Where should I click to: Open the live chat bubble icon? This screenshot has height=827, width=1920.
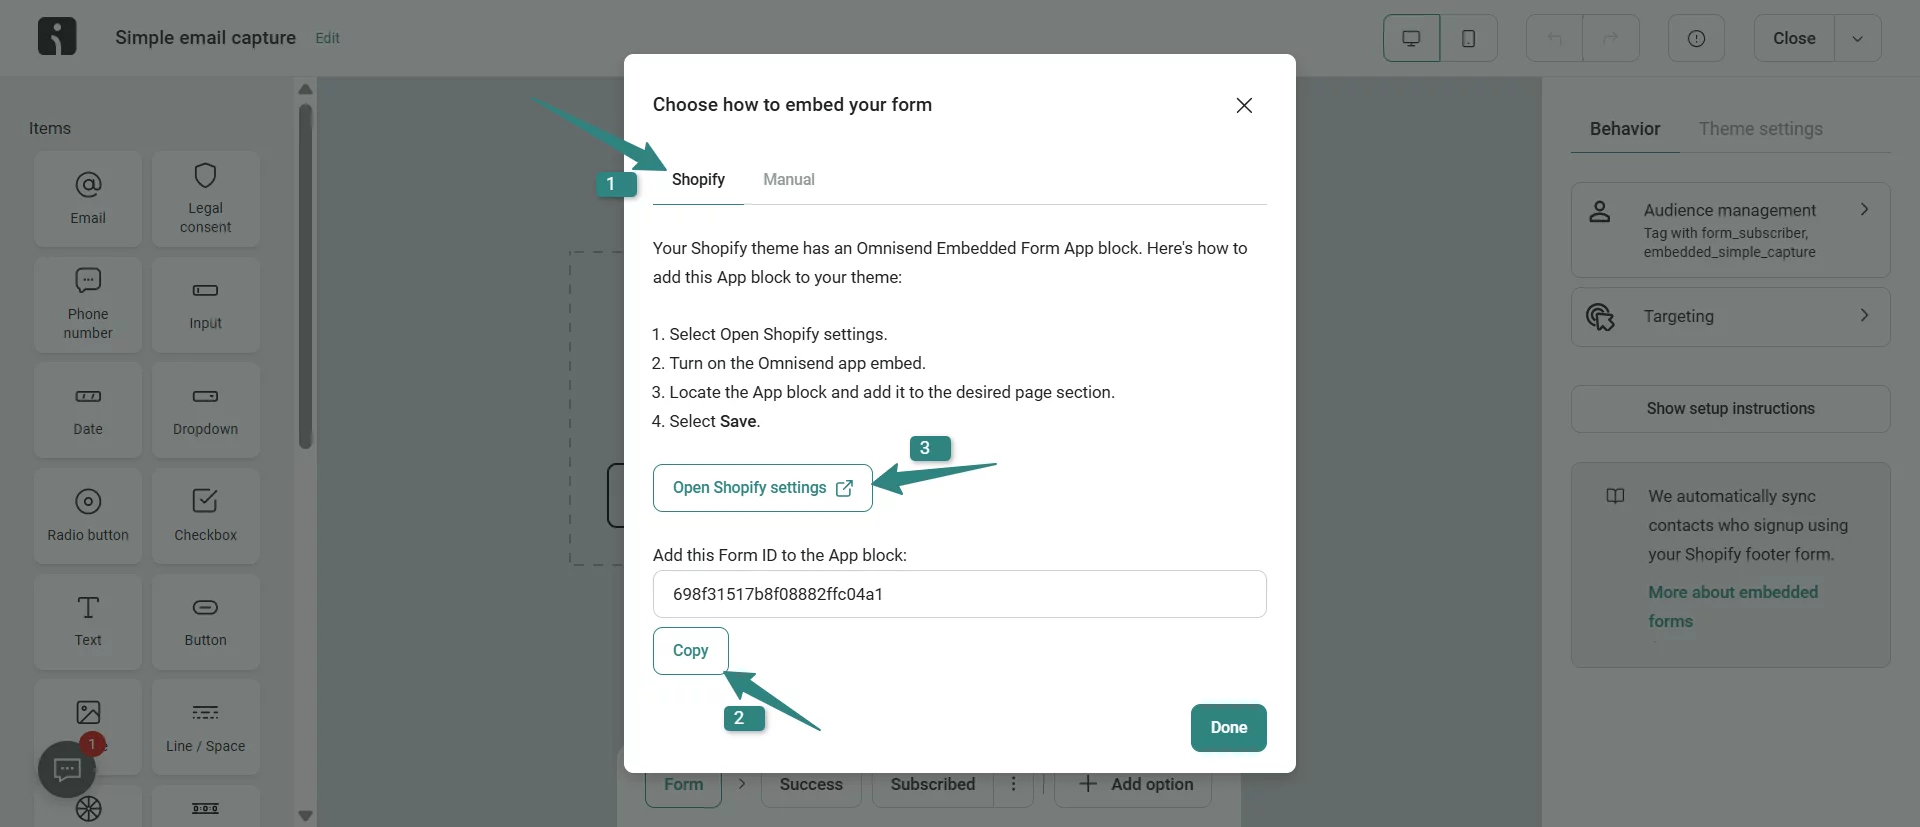67,769
